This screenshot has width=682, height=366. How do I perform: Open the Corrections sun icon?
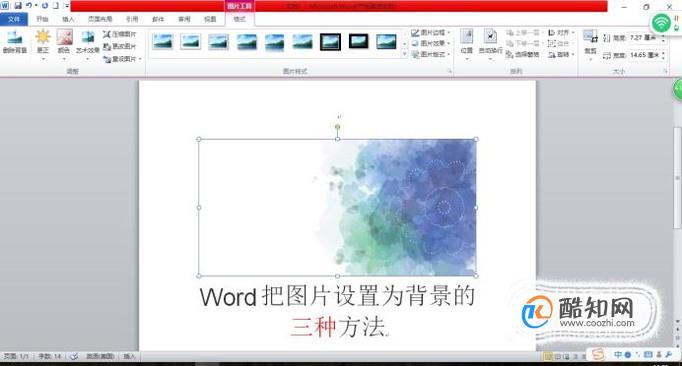[x=43, y=41]
